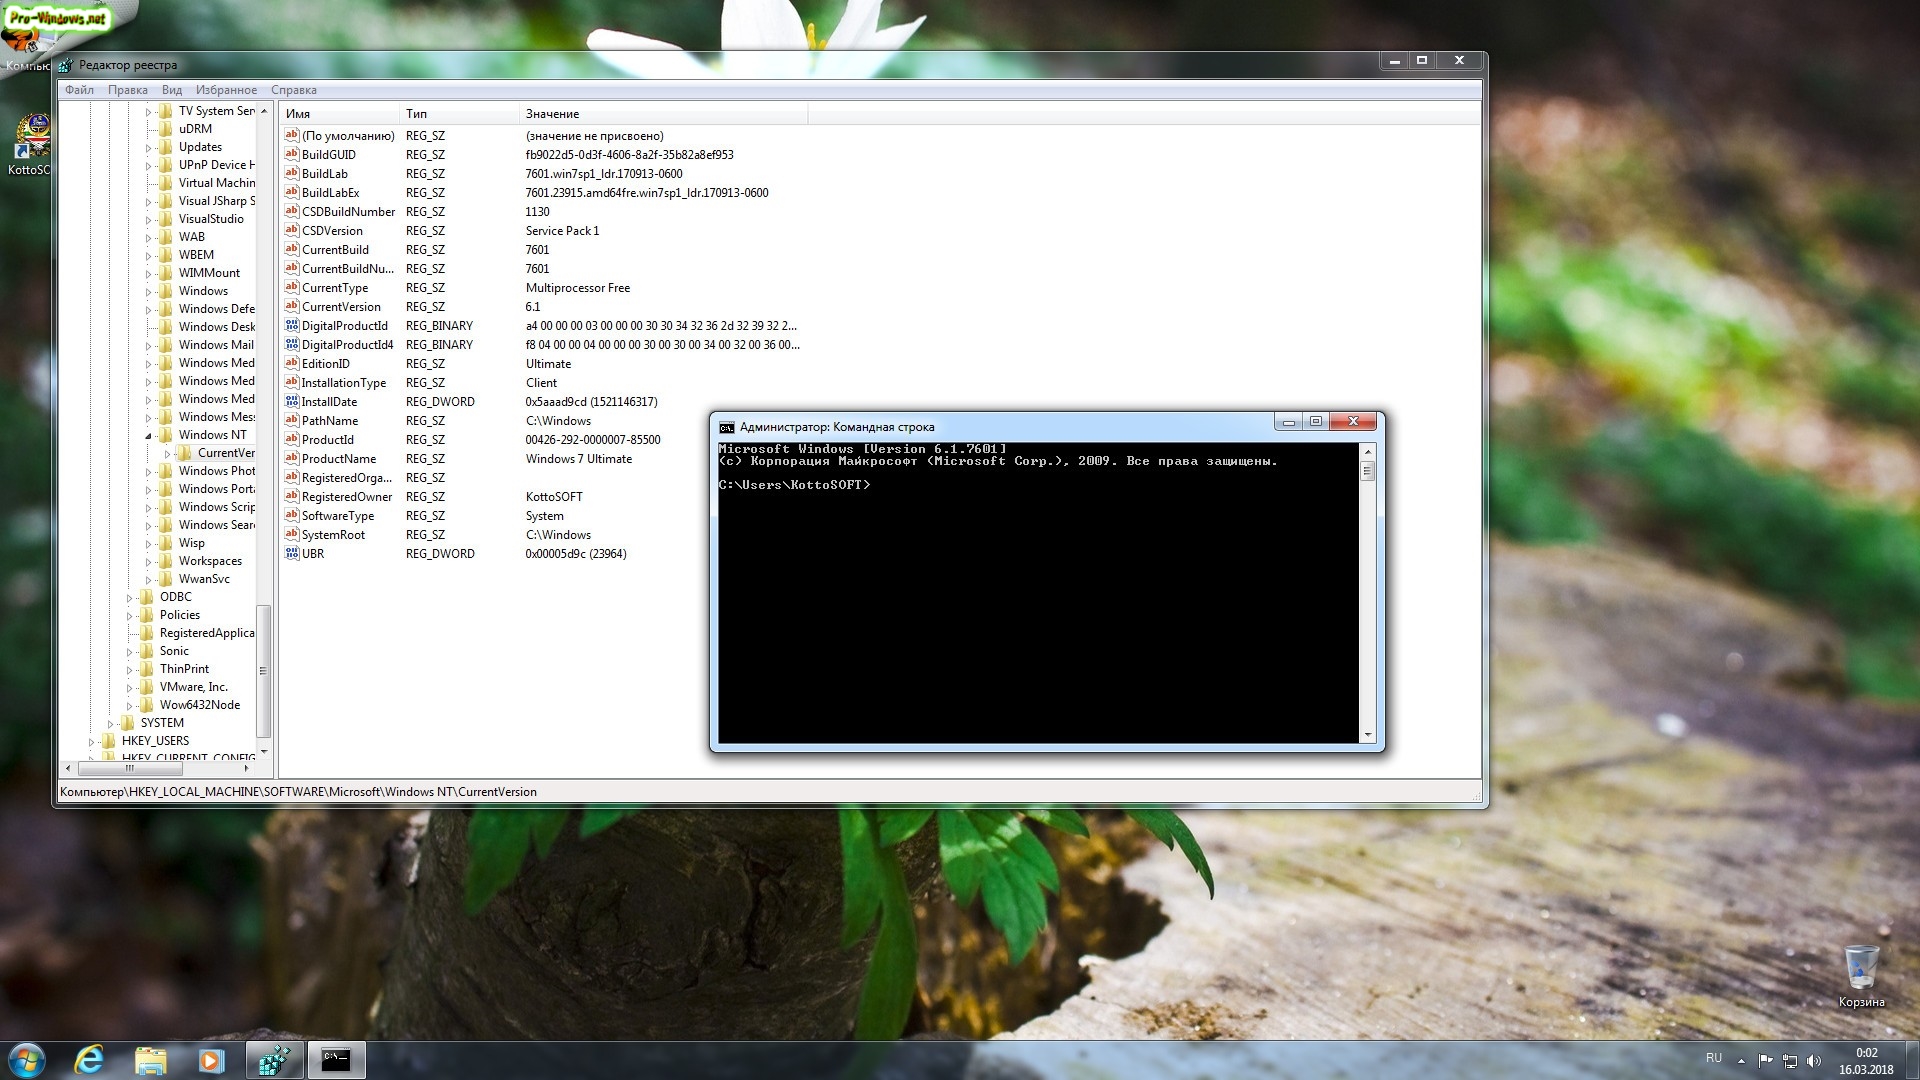Expand the HKEY_USERS tree node
1920x1080 pixels.
91,742
